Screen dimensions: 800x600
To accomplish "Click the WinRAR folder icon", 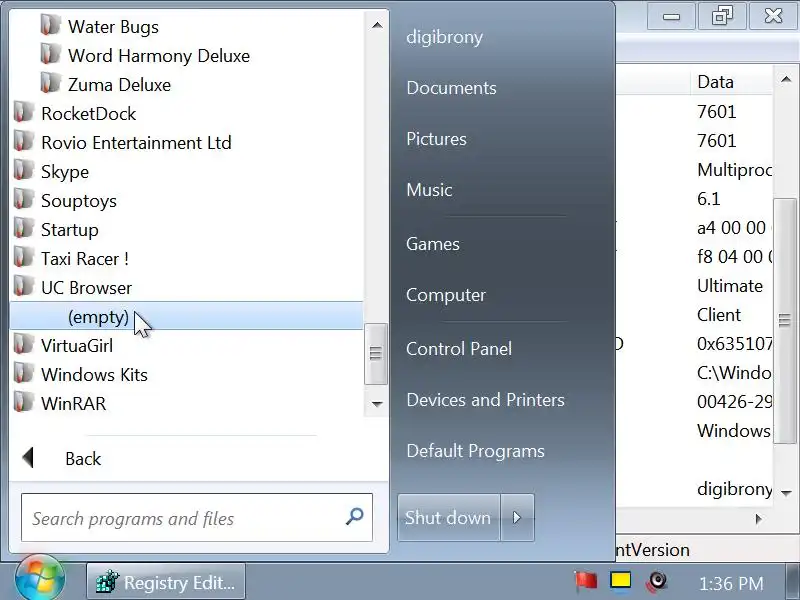I will [23, 403].
